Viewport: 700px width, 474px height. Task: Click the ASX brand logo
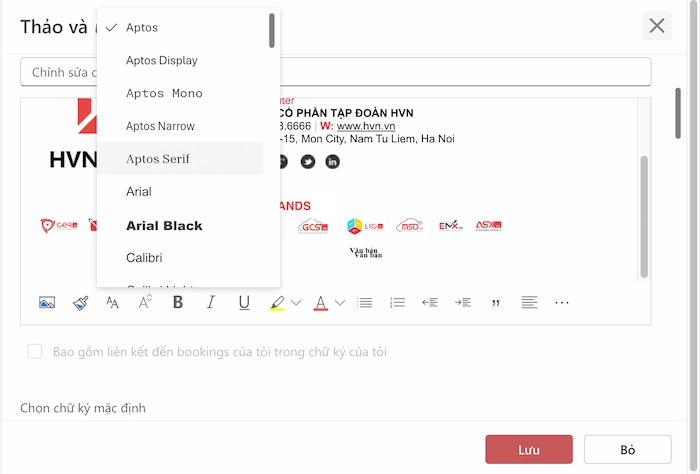point(488,226)
